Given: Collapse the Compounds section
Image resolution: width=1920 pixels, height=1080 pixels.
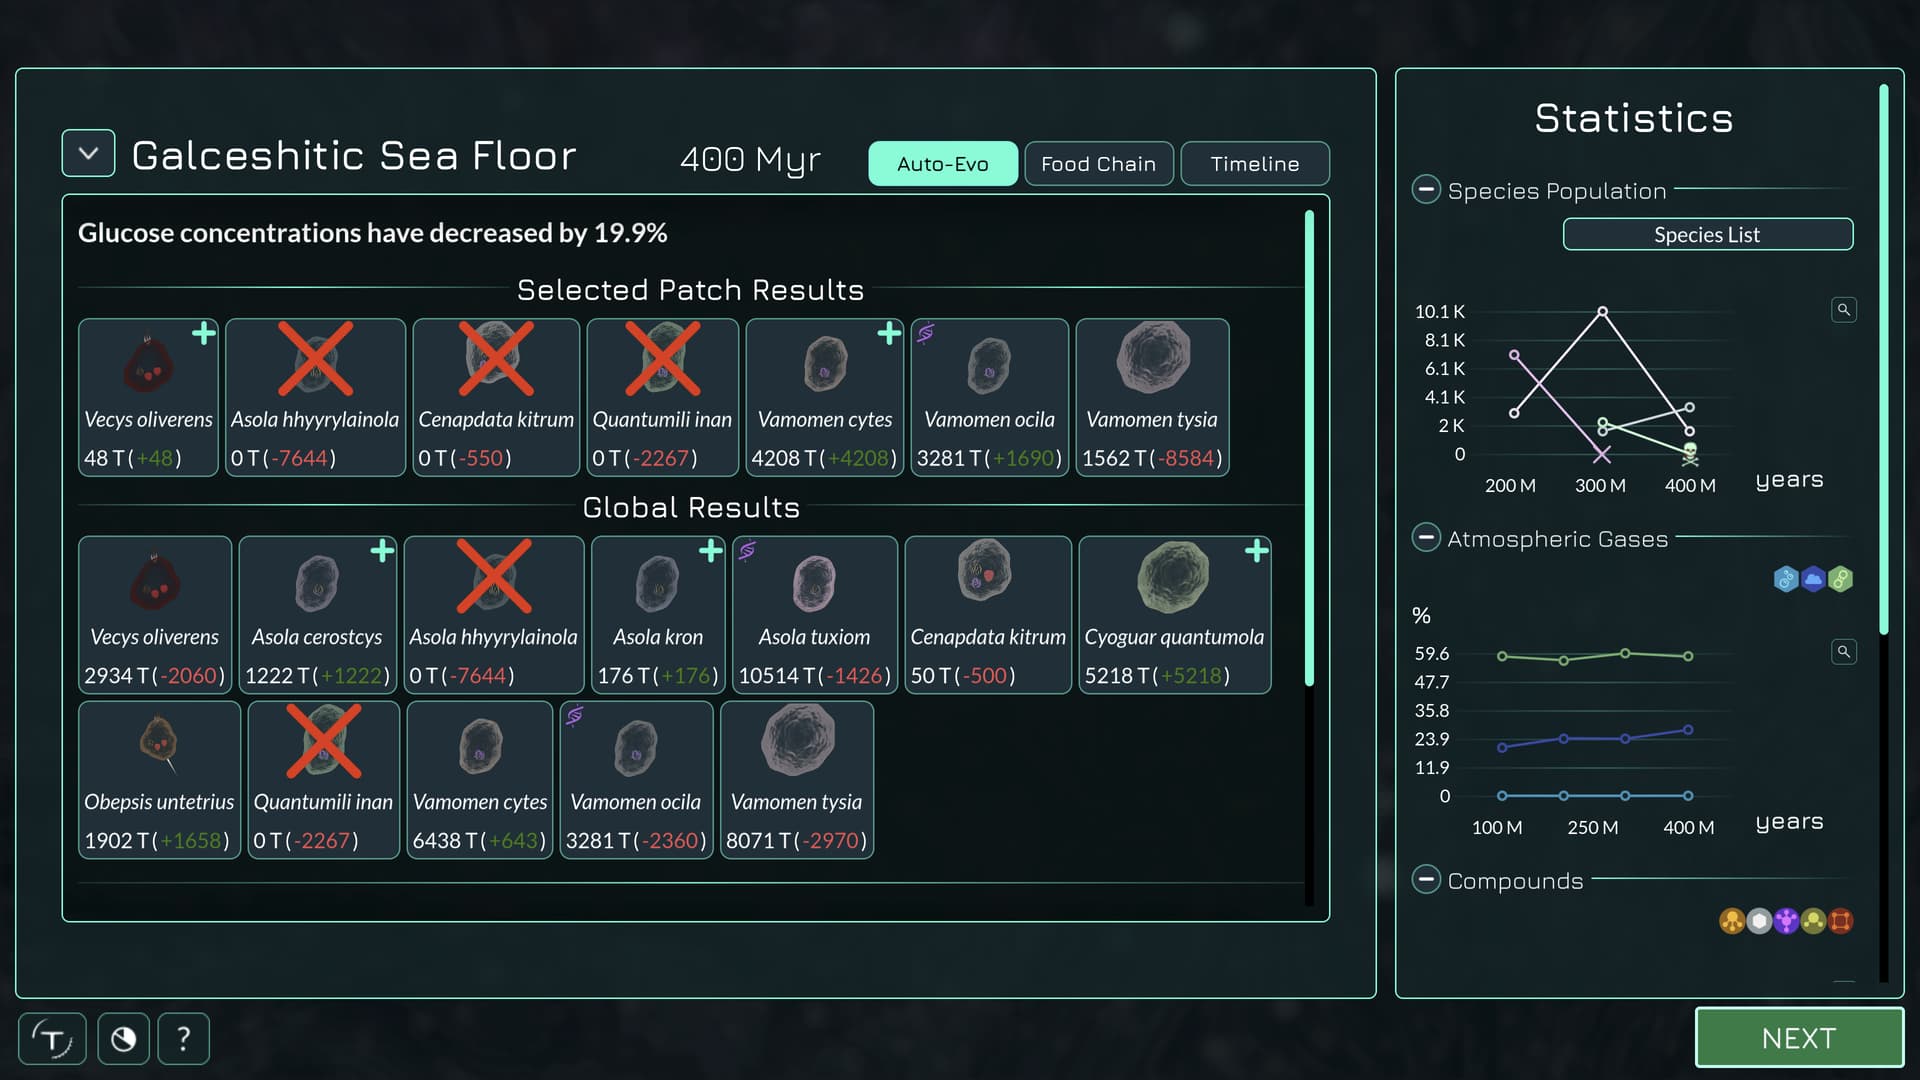Looking at the screenshot, I should (1426, 880).
